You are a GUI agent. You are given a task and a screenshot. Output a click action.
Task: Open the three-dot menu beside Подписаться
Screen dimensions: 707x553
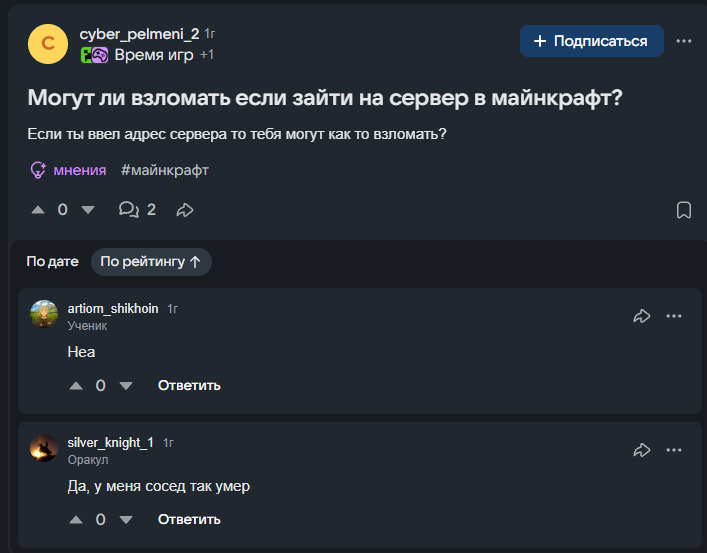click(684, 41)
